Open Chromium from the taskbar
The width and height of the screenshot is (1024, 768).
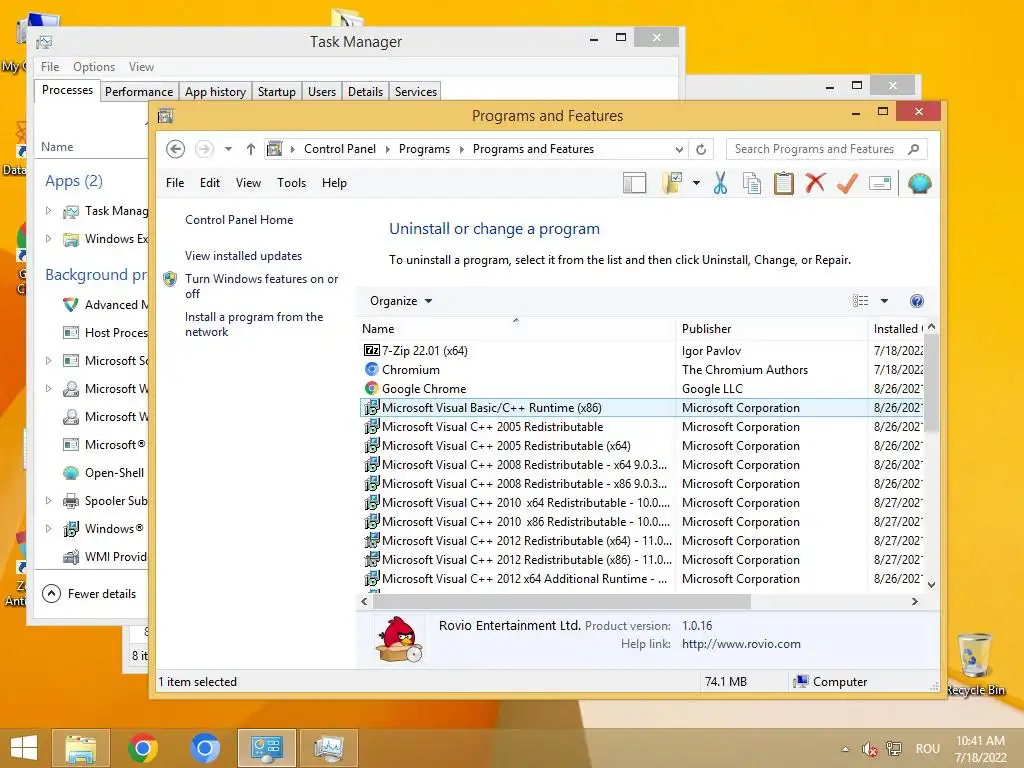tap(204, 748)
